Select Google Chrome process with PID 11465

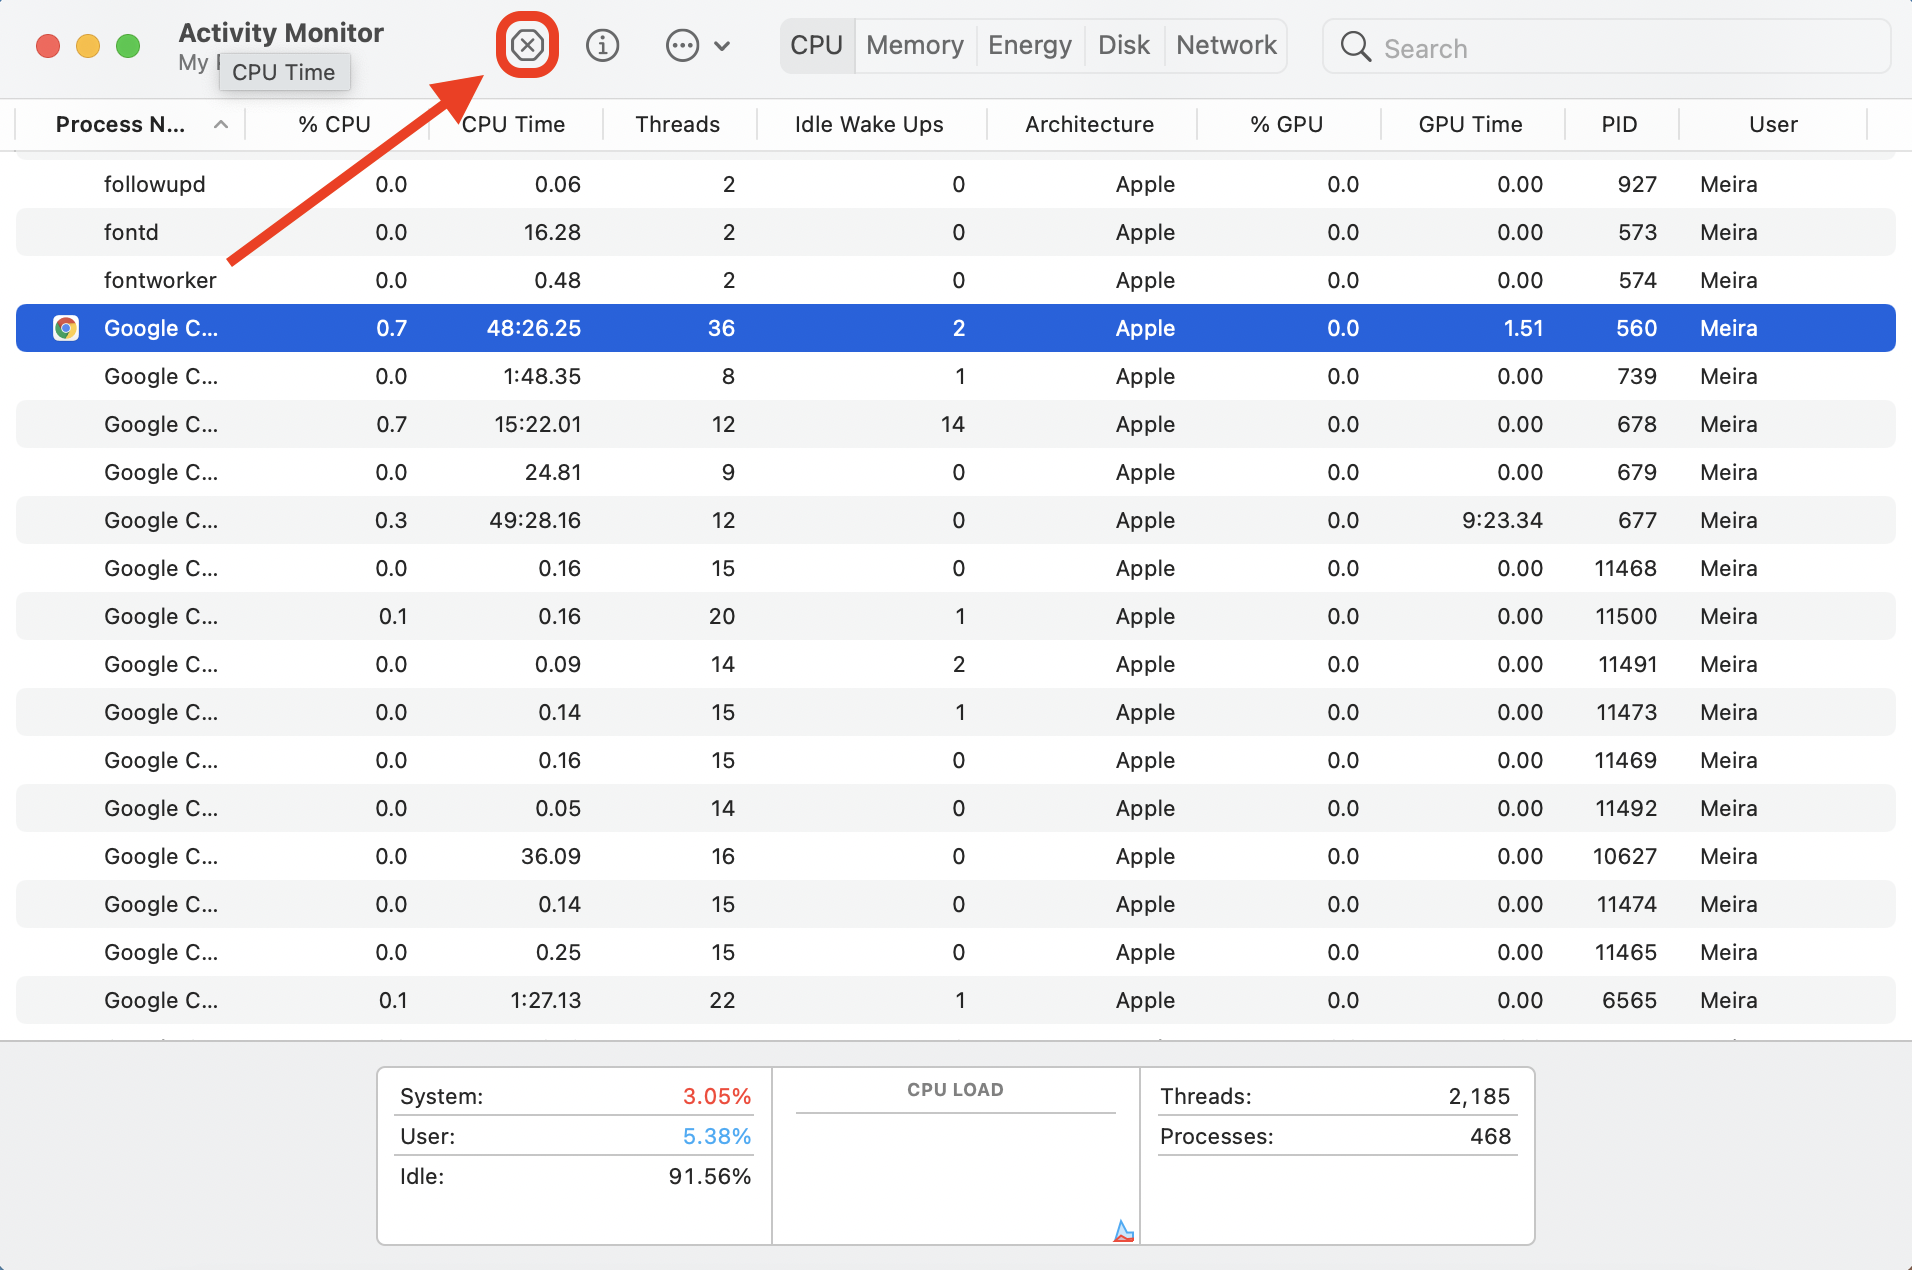pyautogui.click(x=956, y=952)
